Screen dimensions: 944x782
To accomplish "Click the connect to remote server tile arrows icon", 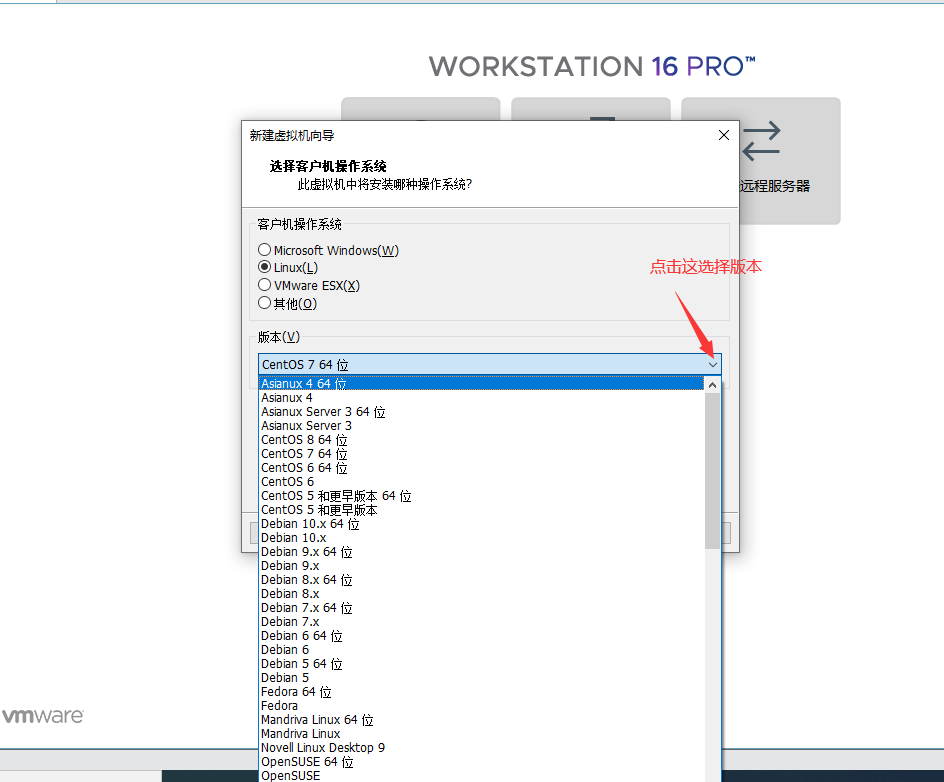I will point(762,141).
